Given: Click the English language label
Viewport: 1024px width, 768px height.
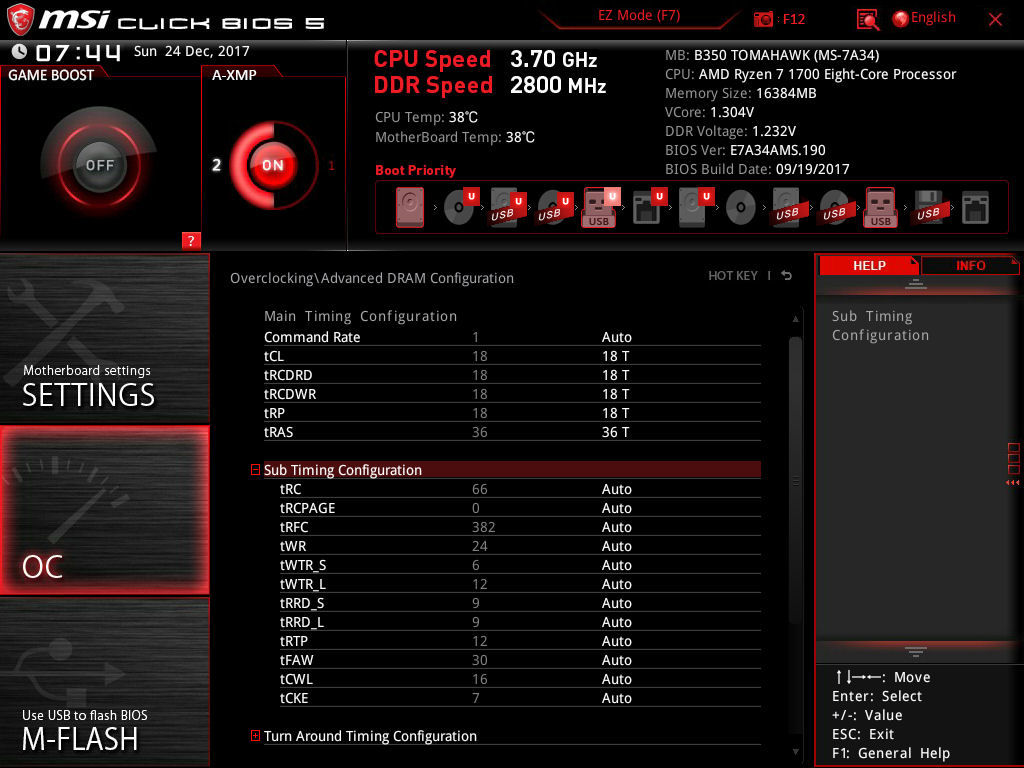Looking at the screenshot, I should click(x=933, y=18).
